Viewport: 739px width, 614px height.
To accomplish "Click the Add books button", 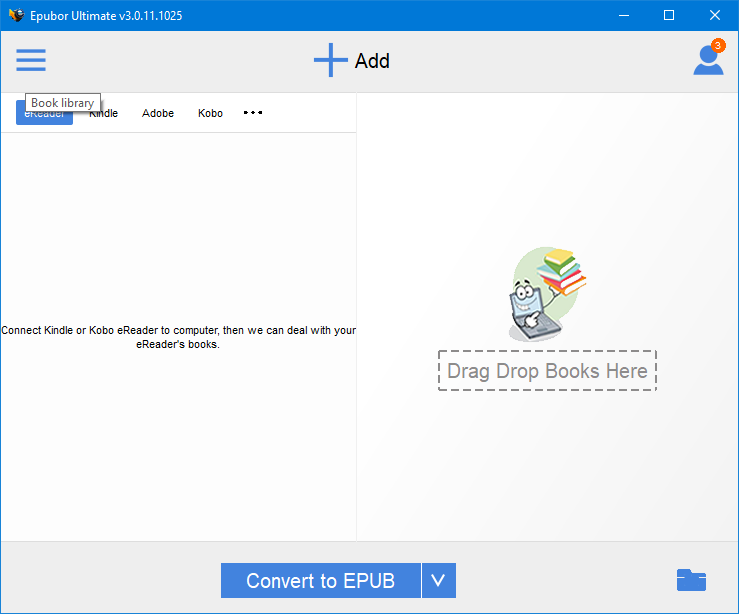I will tap(352, 60).
